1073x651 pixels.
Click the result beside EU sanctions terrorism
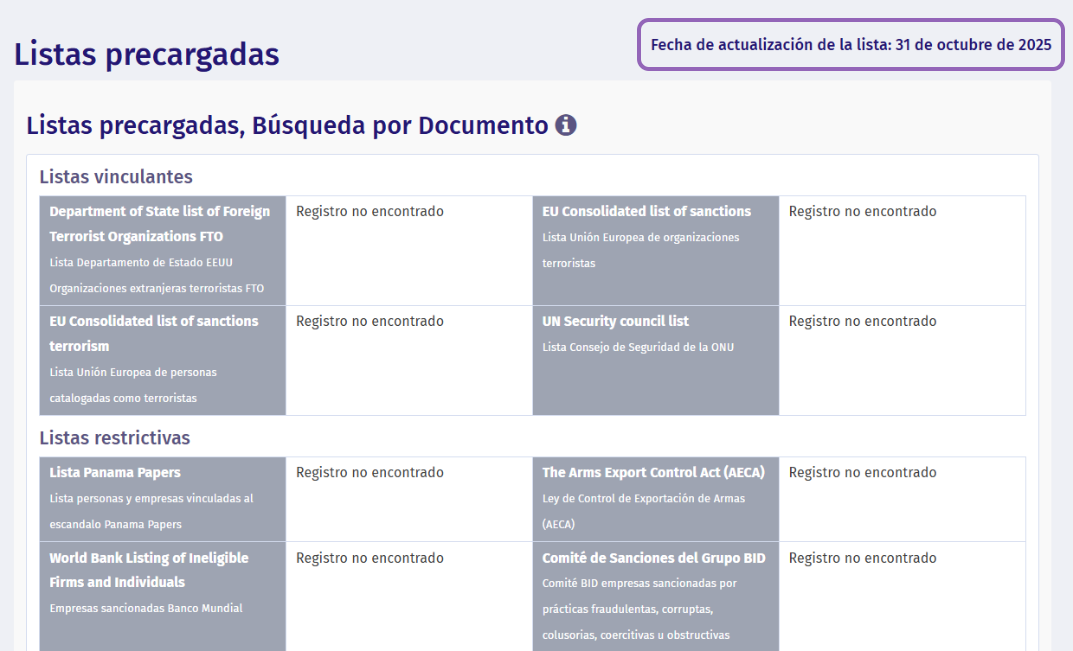point(370,321)
